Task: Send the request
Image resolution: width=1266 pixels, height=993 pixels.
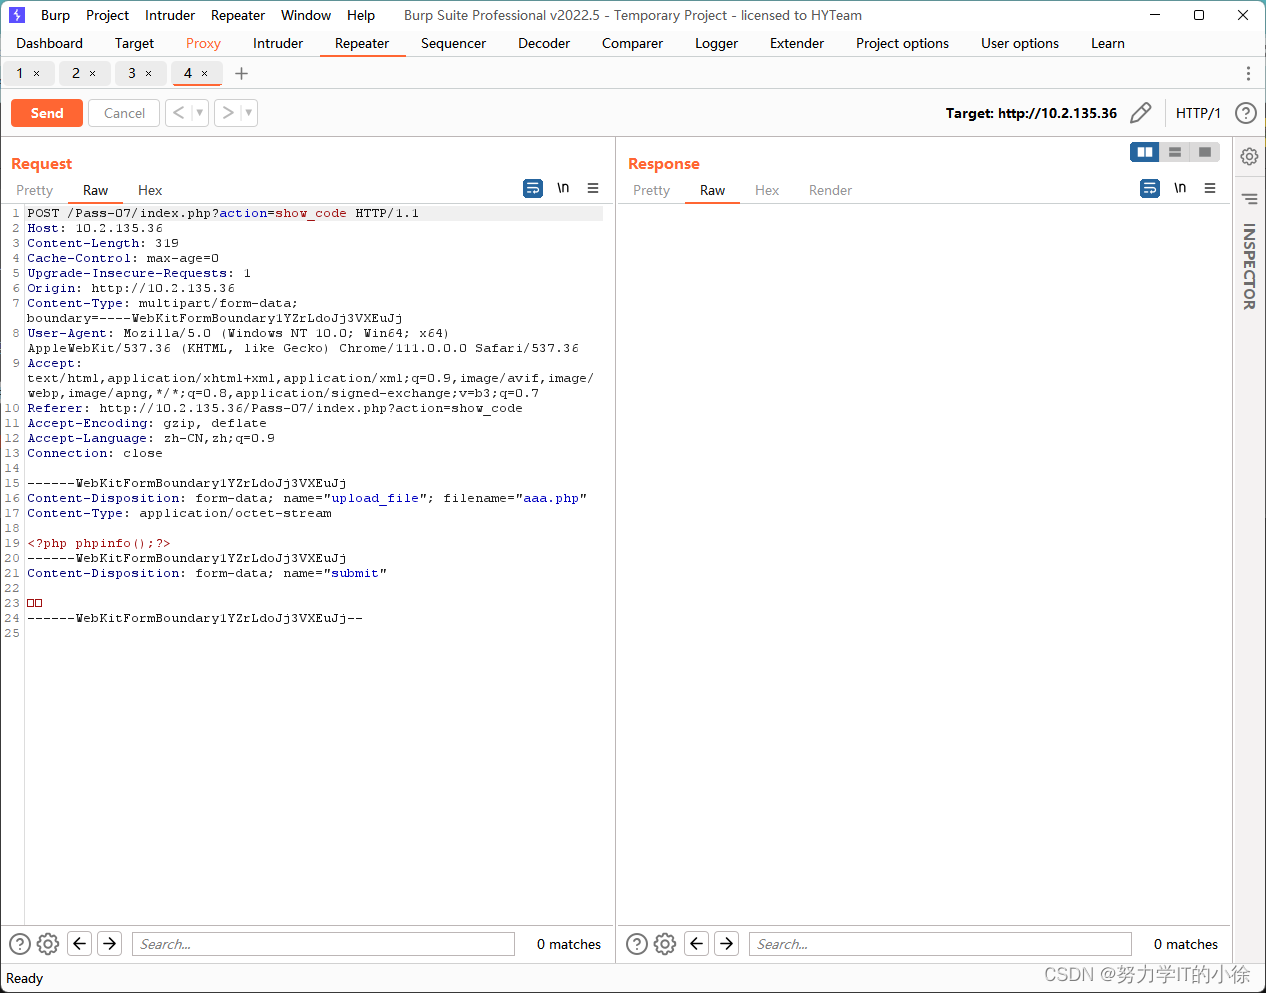Action: point(47,113)
